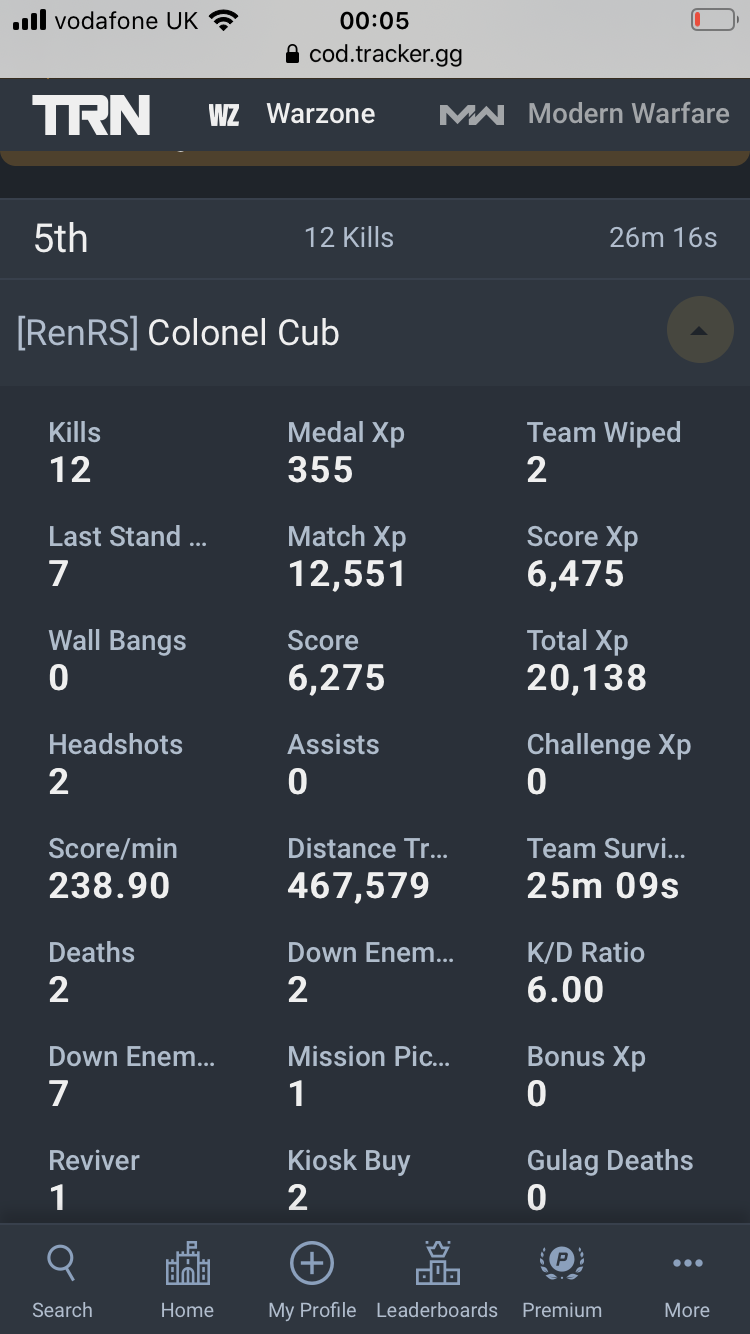
Task: Open the Home castle icon
Action: pyautogui.click(x=187, y=1264)
